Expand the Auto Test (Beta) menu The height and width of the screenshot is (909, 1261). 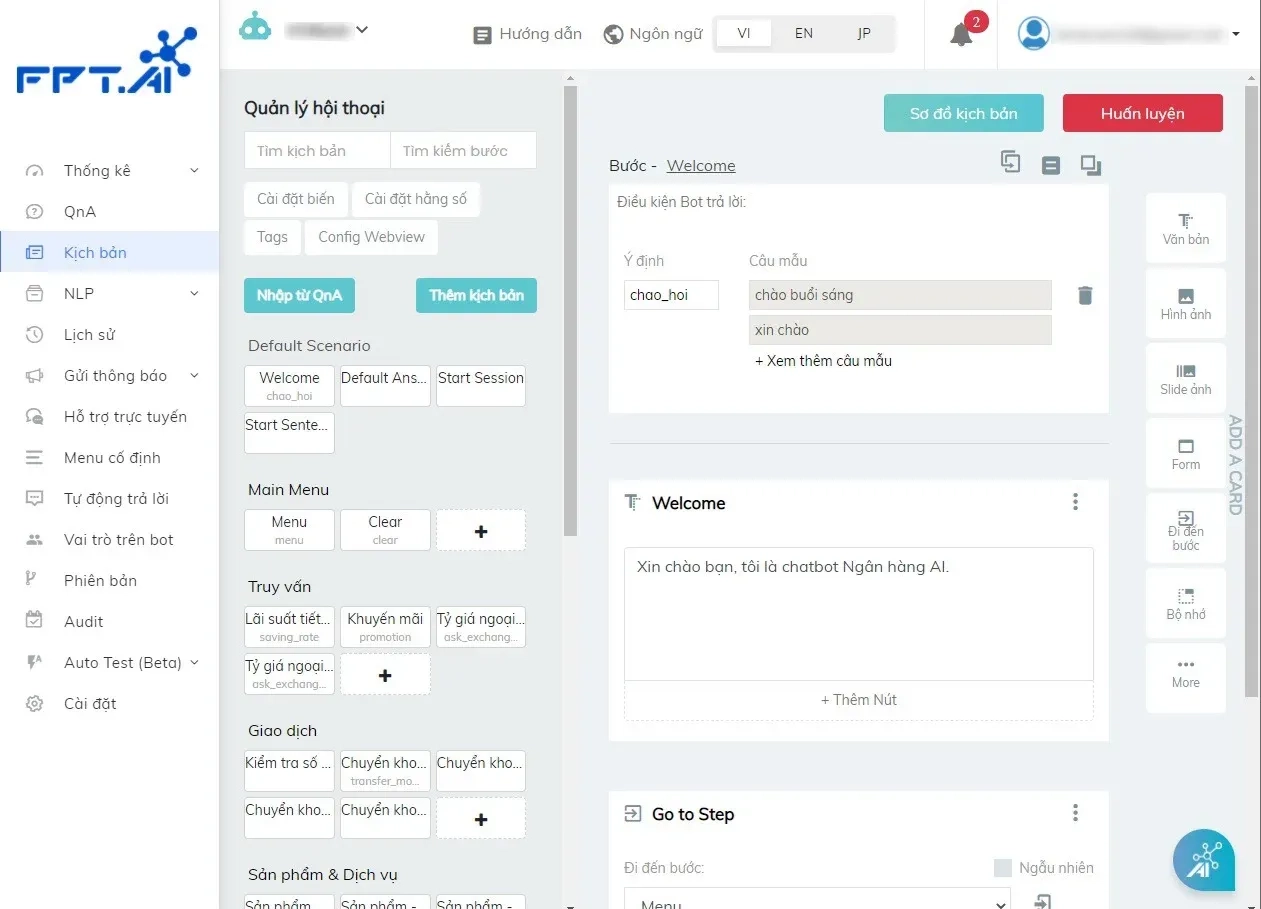pos(194,663)
